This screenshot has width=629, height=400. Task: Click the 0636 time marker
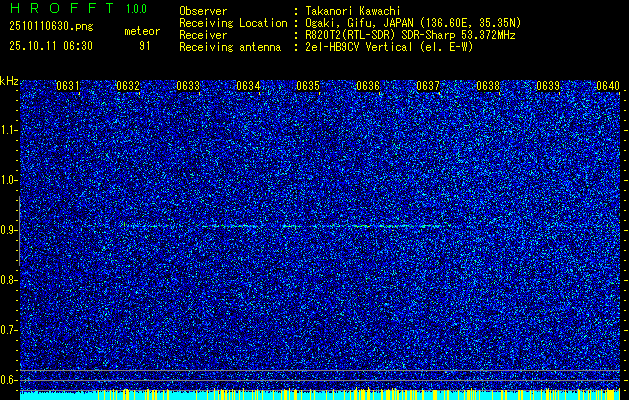368,86
